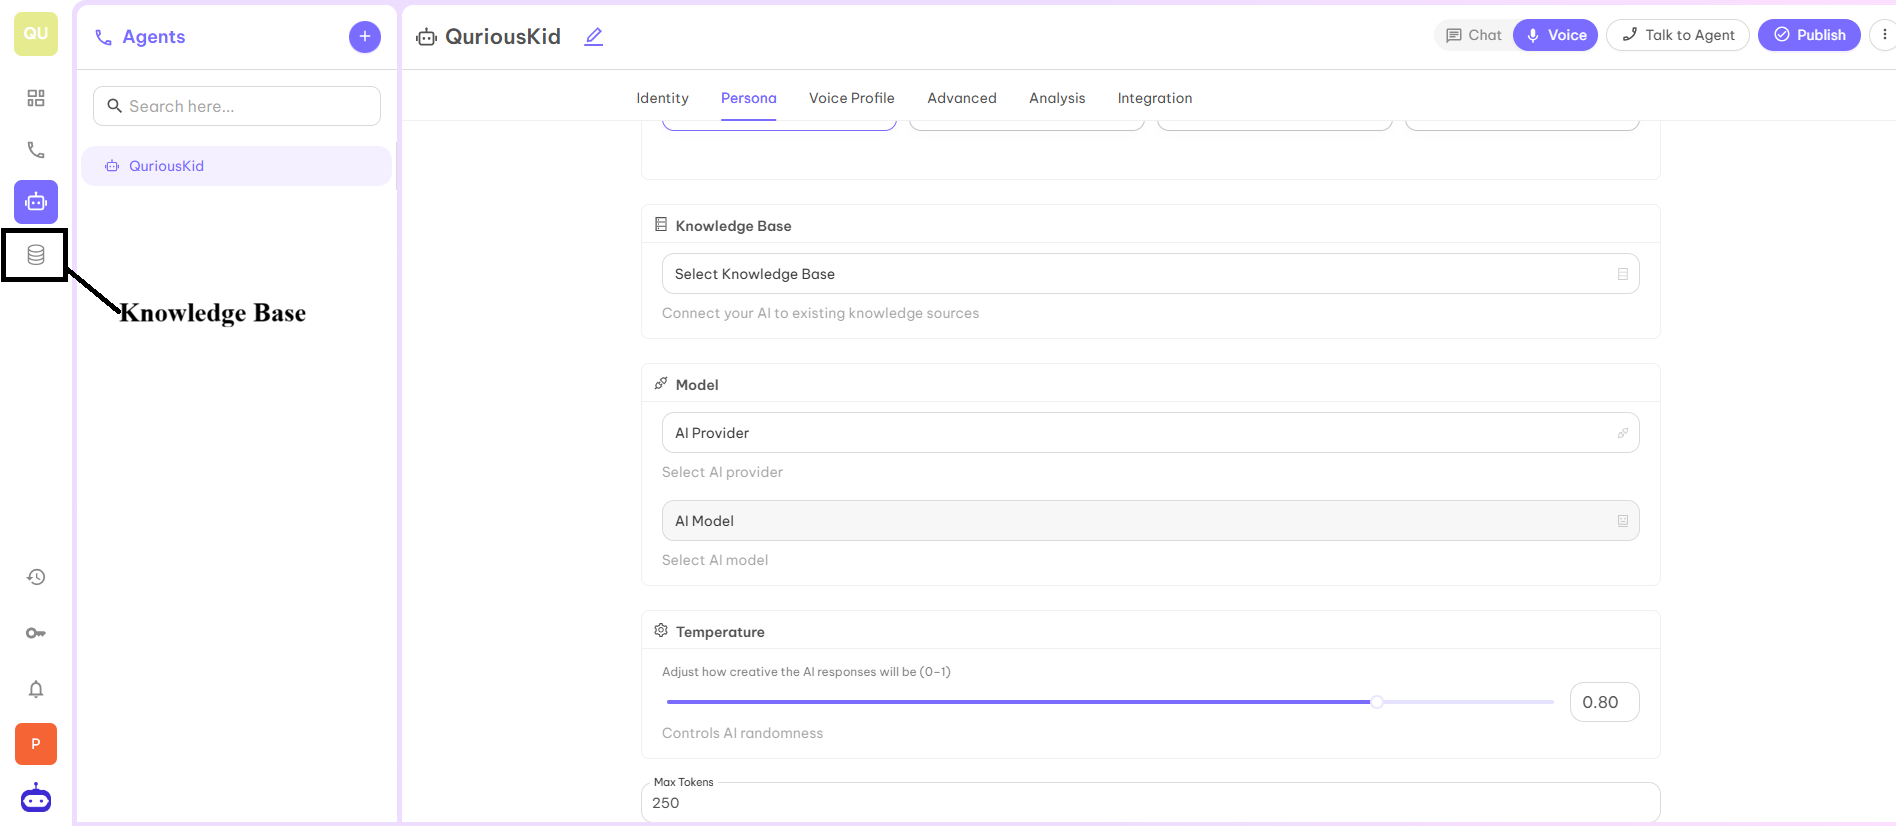This screenshot has width=1896, height=826.
Task: Select the QuriousKid agent in list
Action: coord(236,166)
